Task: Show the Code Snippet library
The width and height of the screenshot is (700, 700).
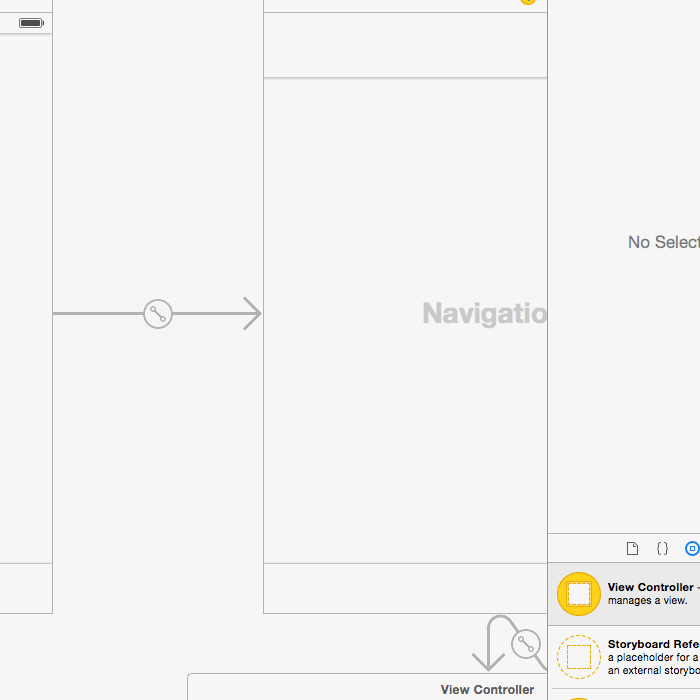Action: click(662, 549)
